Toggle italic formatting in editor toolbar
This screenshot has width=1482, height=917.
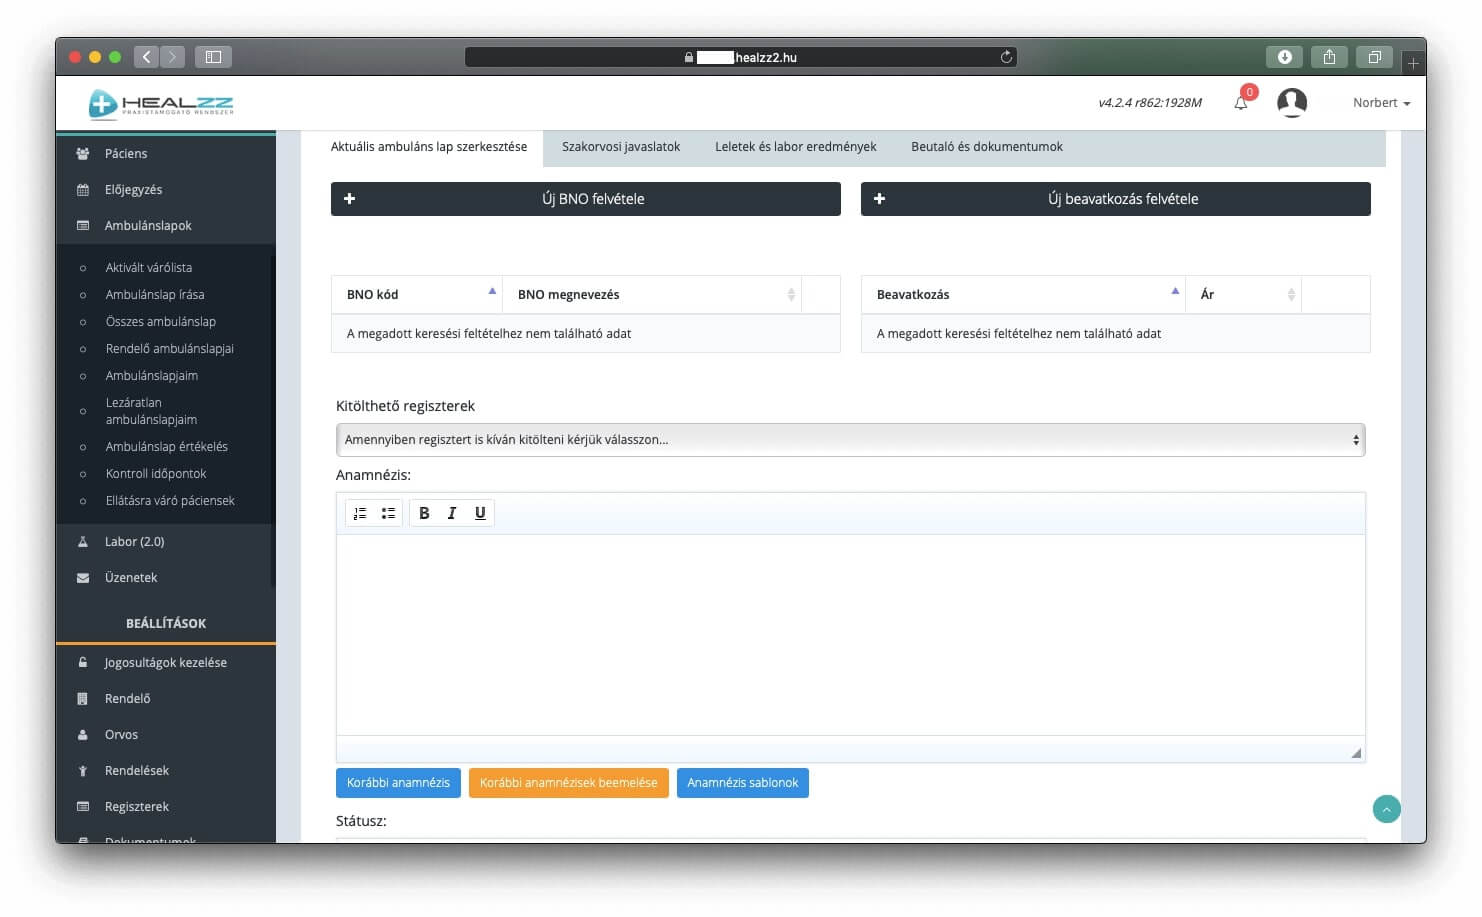click(452, 513)
